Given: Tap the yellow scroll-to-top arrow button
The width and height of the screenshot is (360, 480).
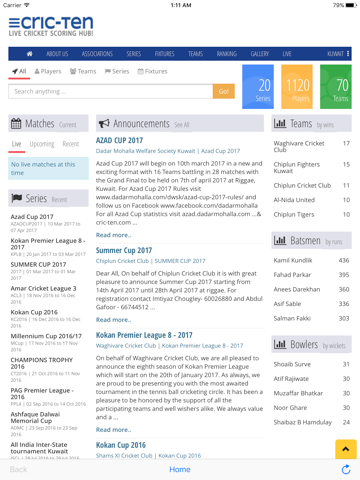Looking at the screenshot, I should [346, 449].
